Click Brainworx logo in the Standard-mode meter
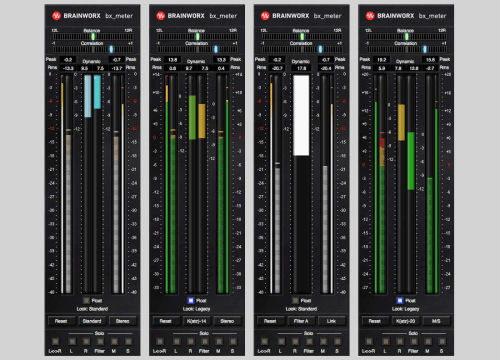Viewport: 500px width, 360px height. pyautogui.click(x=56, y=16)
